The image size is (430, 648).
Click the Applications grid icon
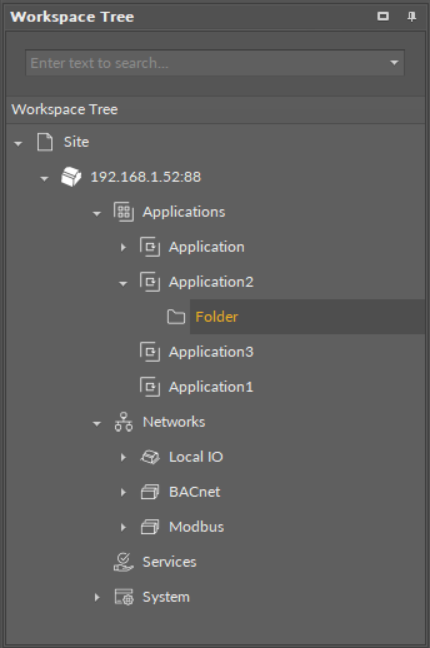point(124,212)
